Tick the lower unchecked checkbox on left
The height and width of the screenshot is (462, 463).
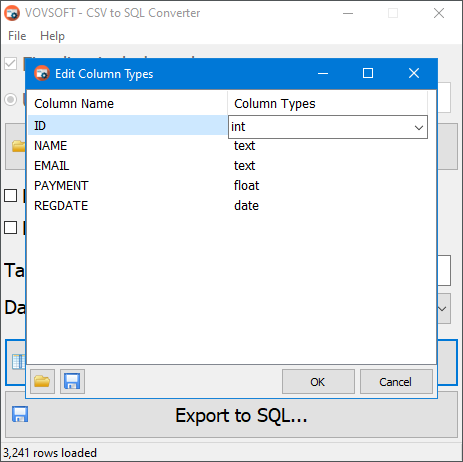click(x=10, y=228)
